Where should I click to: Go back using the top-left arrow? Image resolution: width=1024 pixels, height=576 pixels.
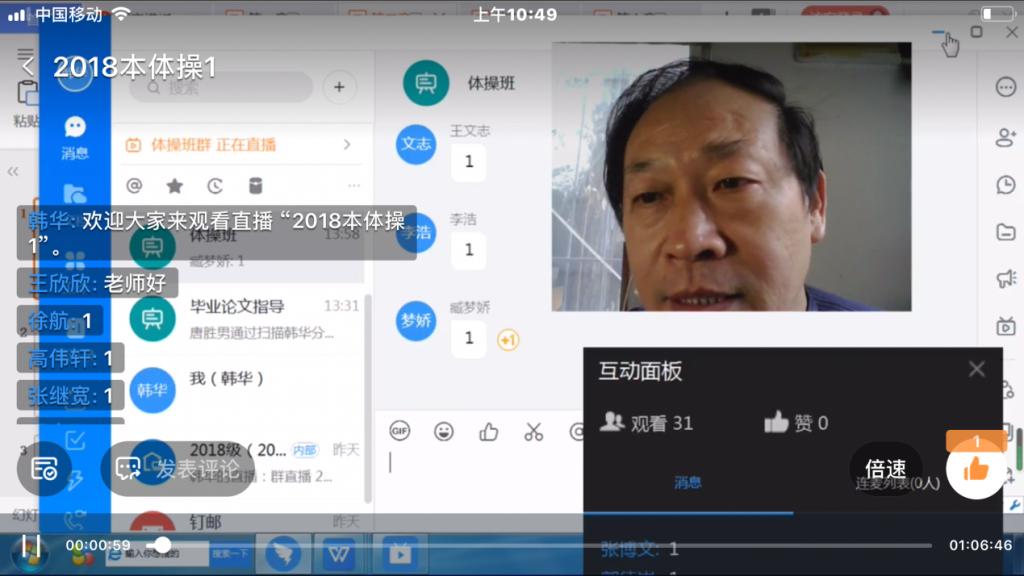coord(28,67)
